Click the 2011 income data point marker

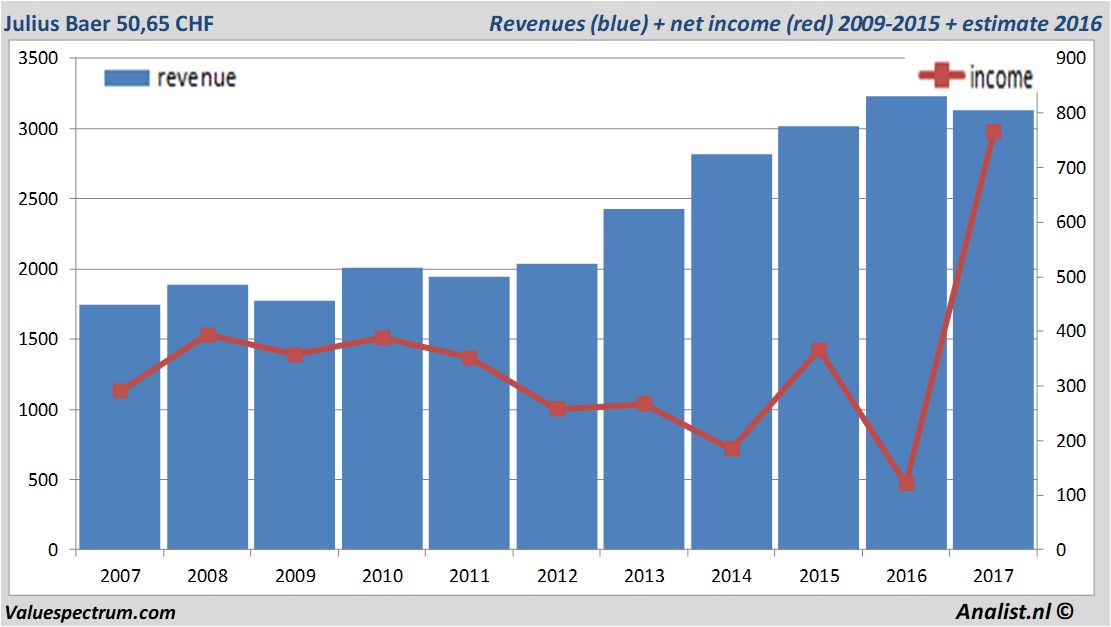(470, 358)
